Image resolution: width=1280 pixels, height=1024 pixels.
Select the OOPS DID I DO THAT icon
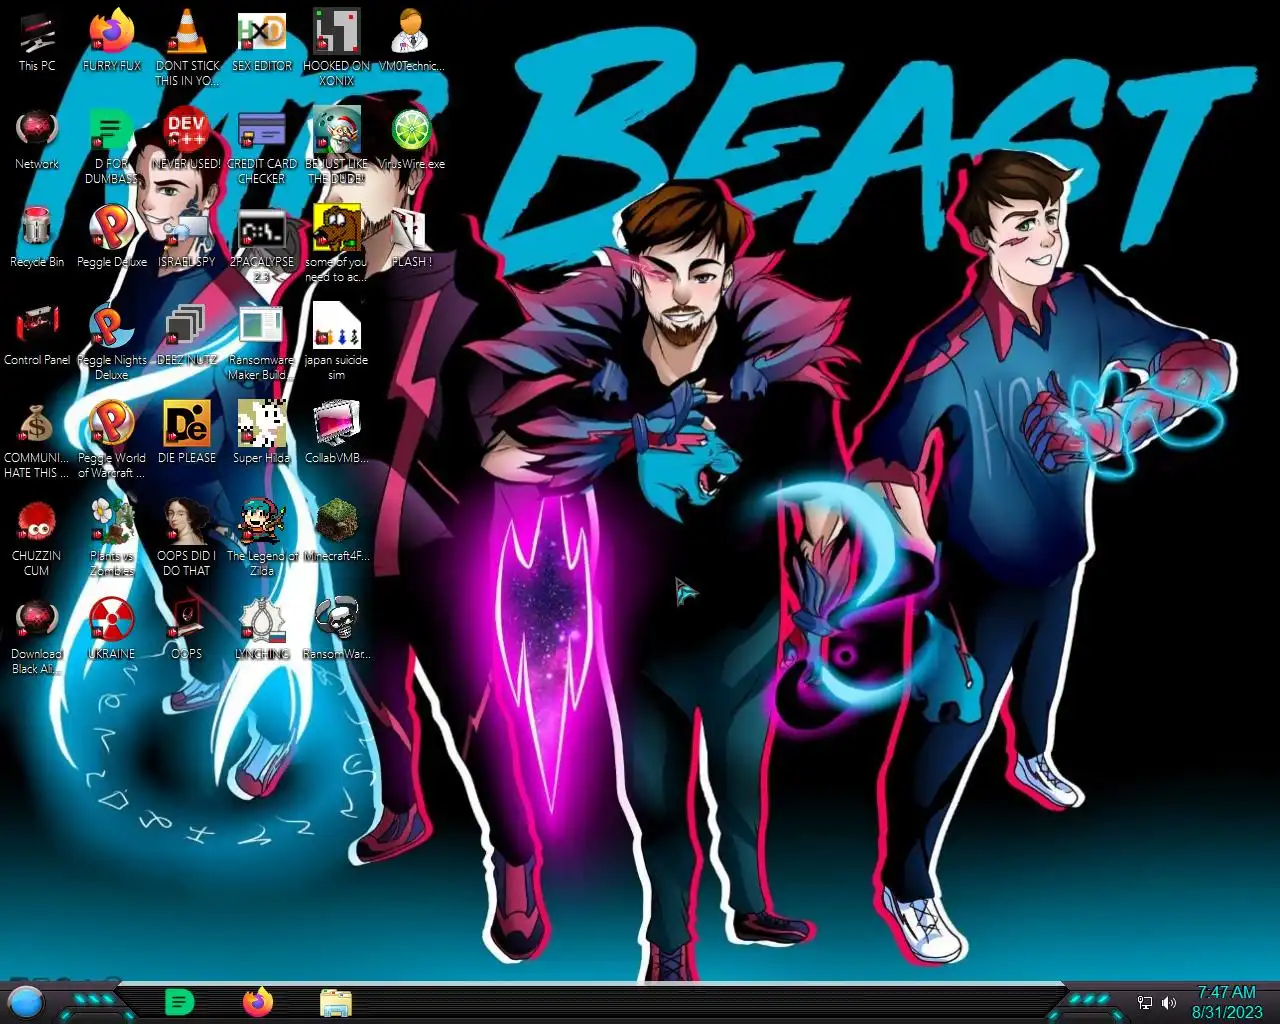tap(187, 538)
